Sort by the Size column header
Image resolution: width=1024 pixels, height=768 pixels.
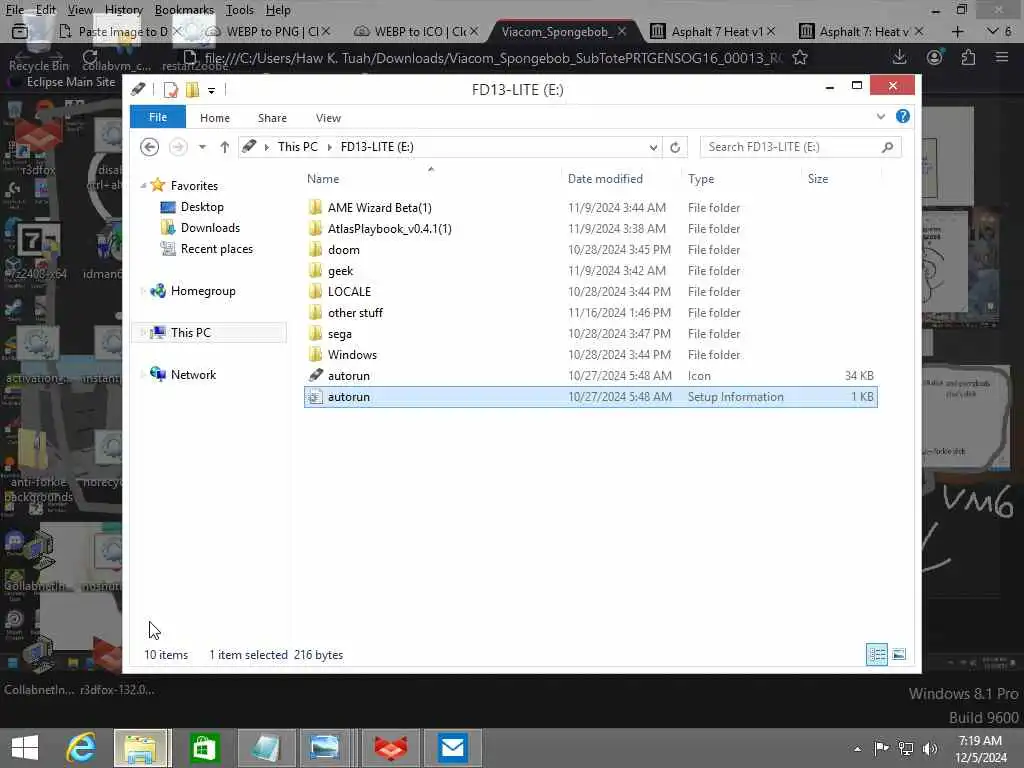point(818,179)
